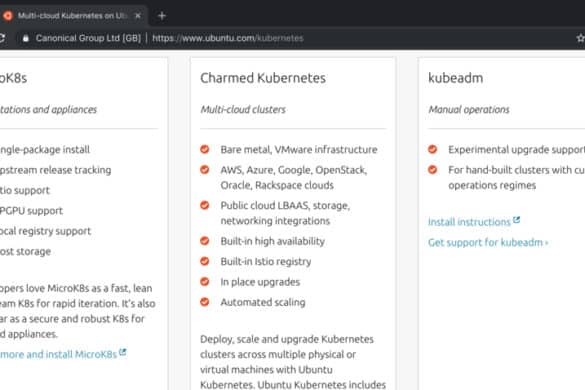The height and width of the screenshot is (390, 585).
Task: Click the Canonical Group Ltd certificate label
Action: [x=88, y=38]
